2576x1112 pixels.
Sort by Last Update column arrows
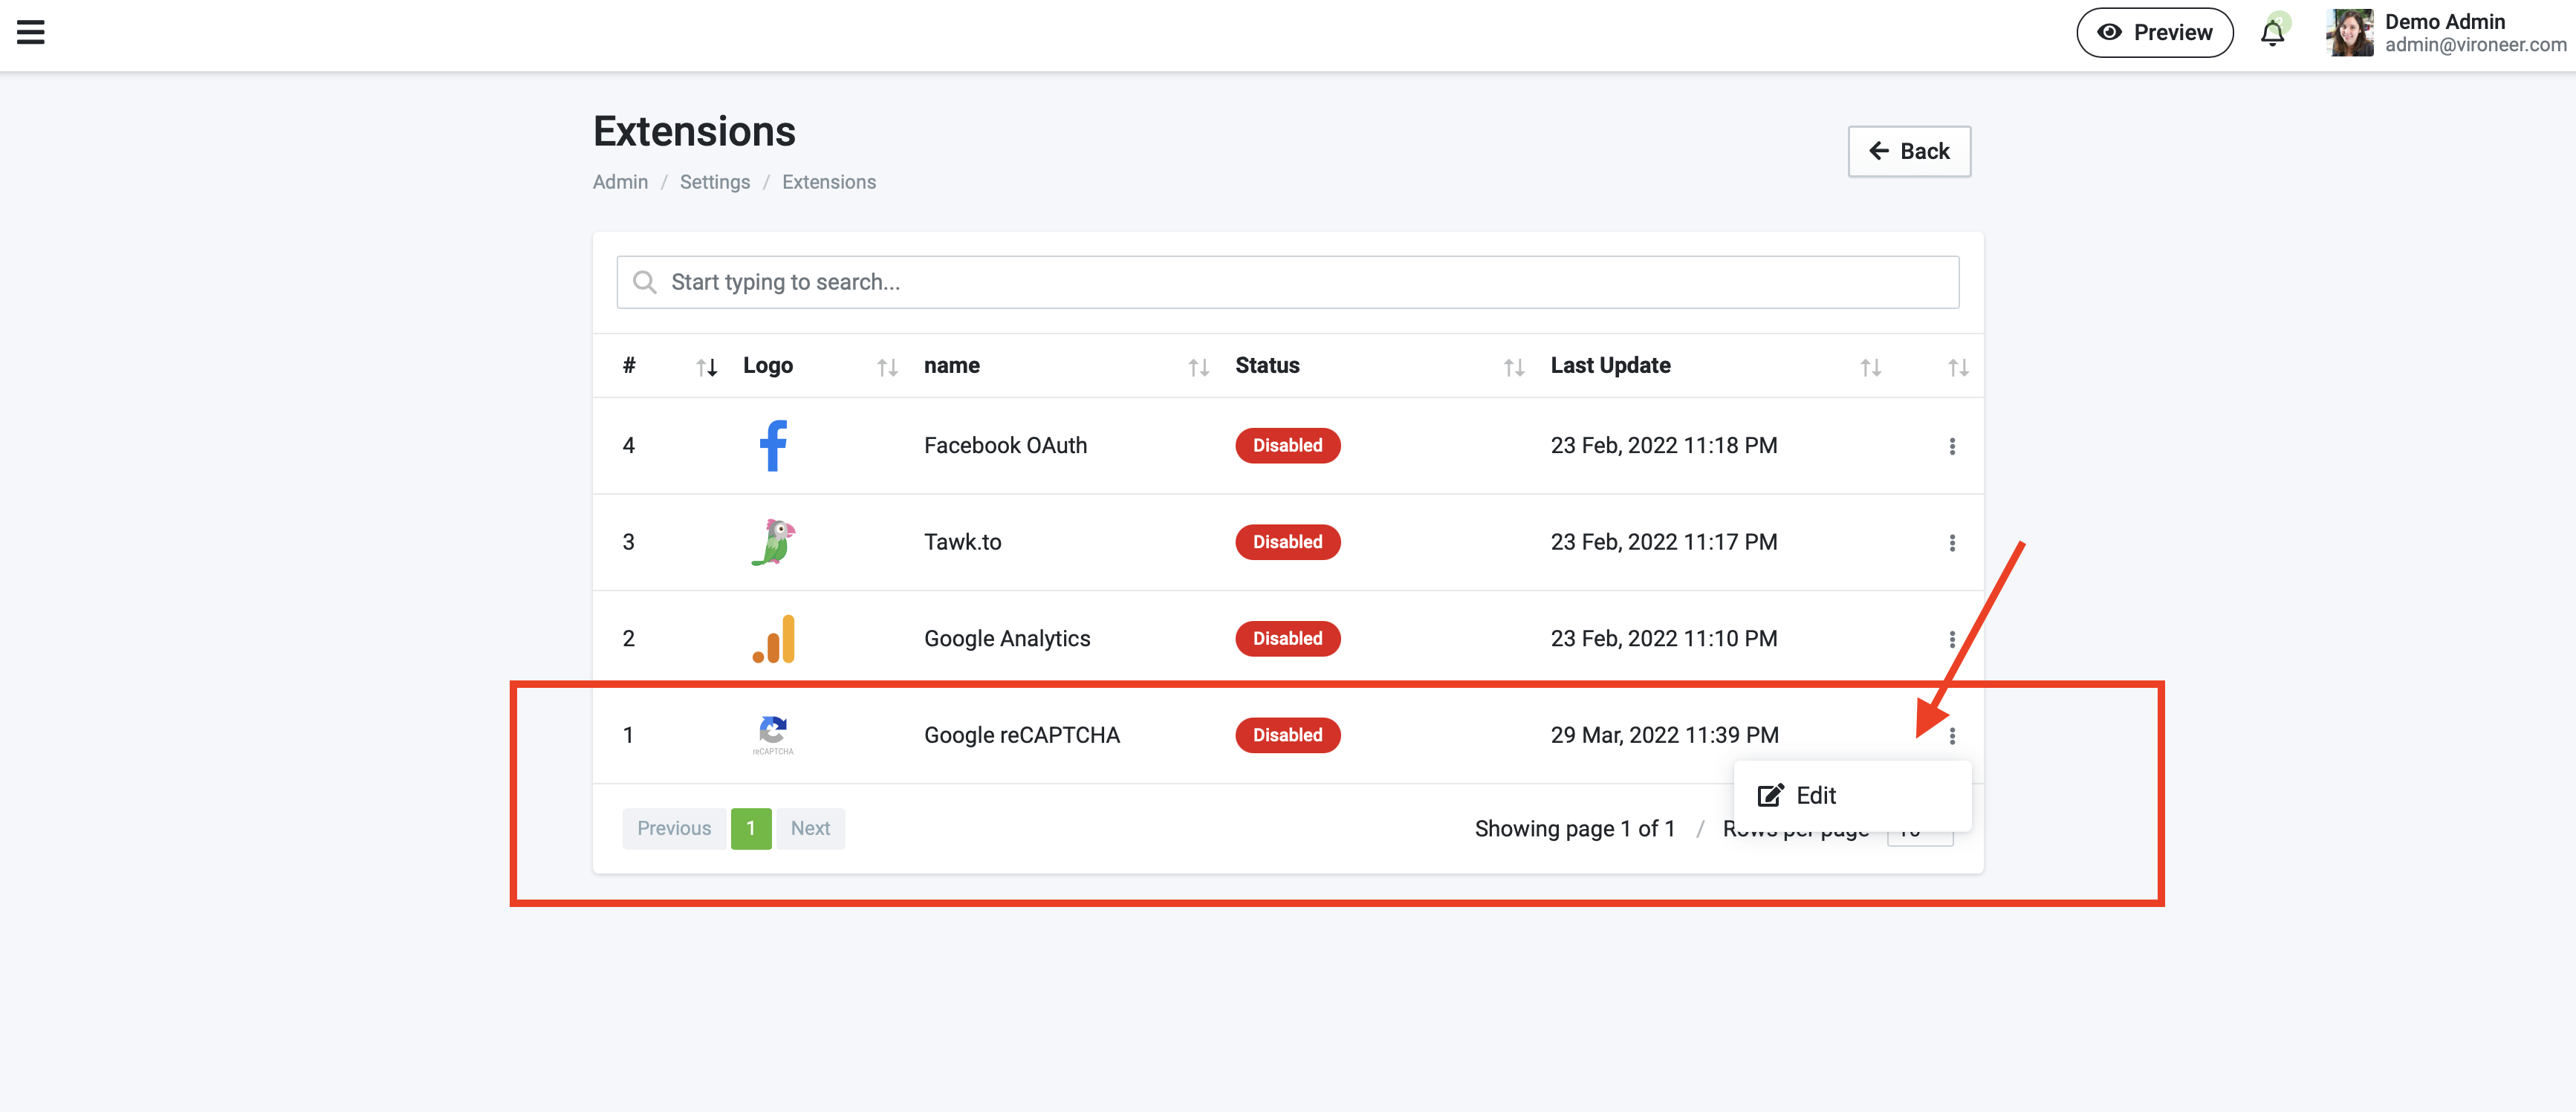(1870, 367)
